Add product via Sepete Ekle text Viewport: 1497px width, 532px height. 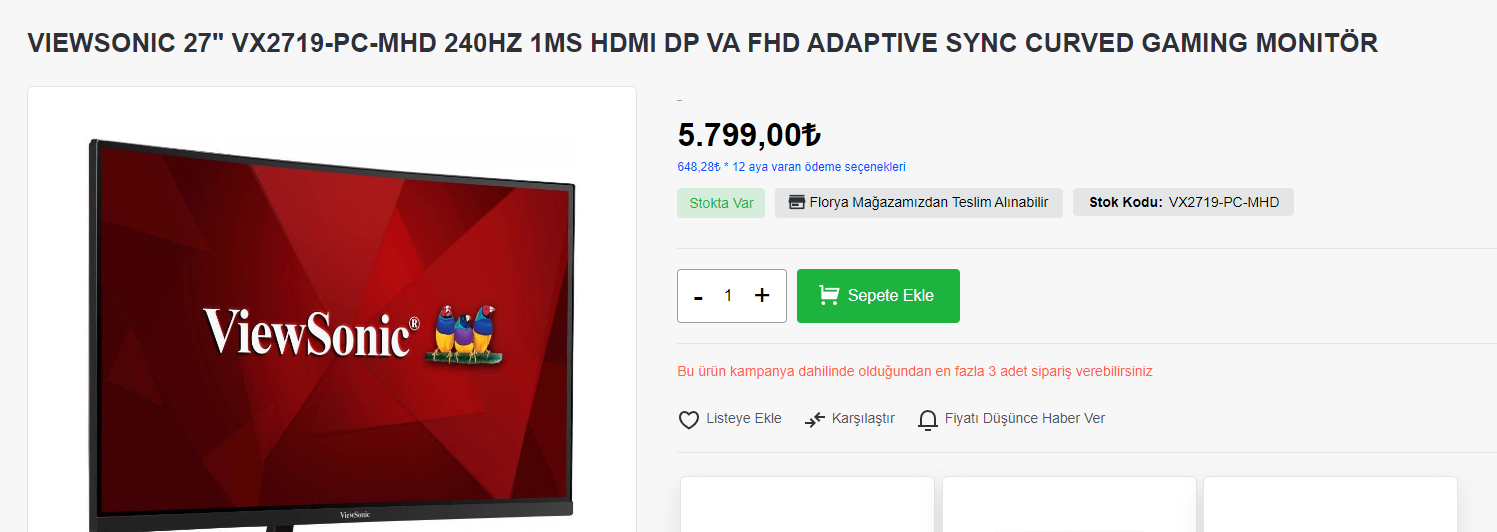pos(891,295)
